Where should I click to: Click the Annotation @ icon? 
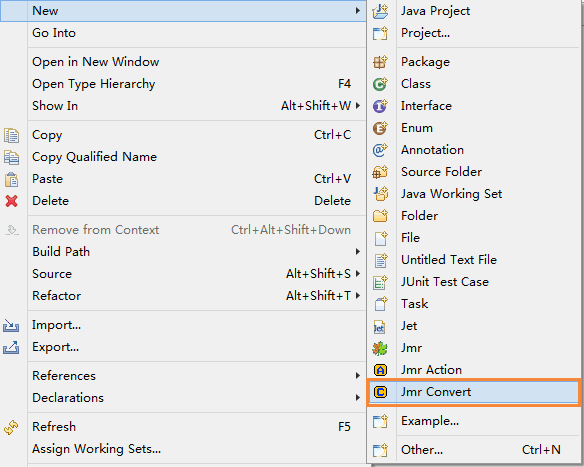coord(380,150)
